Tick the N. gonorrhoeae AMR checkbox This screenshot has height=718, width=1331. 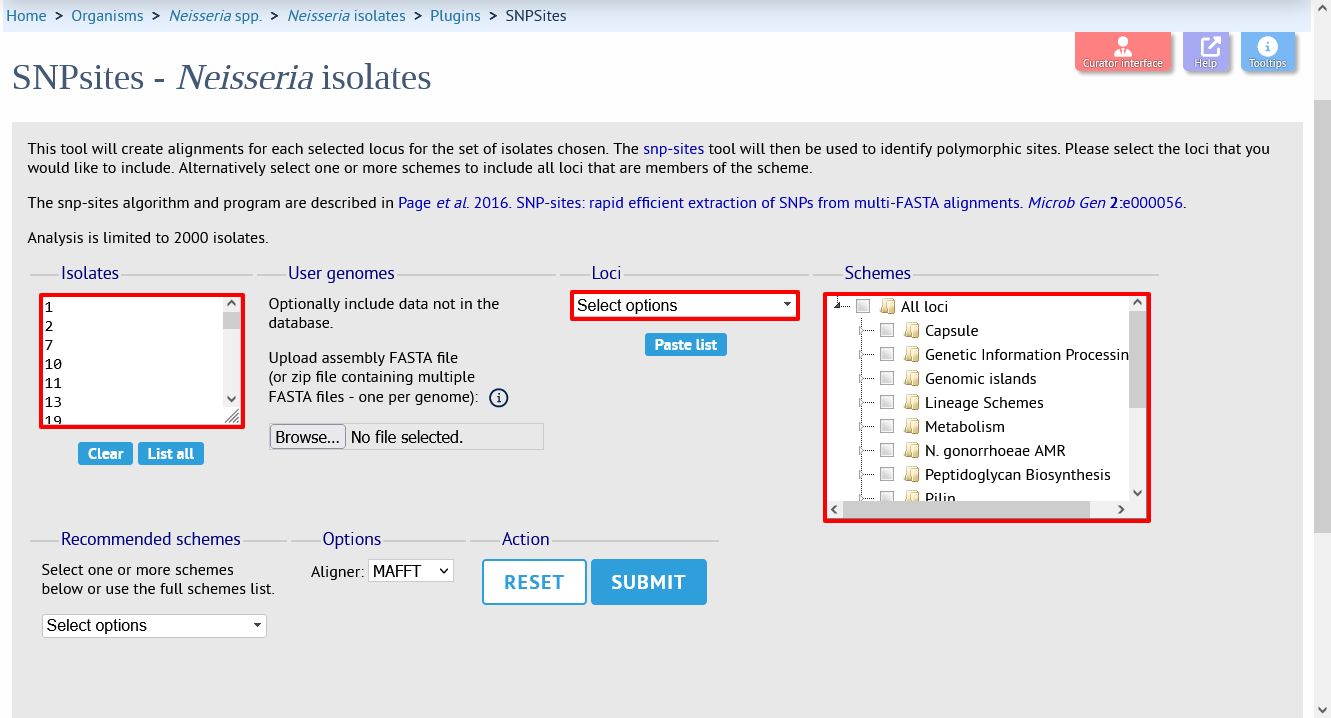[887, 450]
